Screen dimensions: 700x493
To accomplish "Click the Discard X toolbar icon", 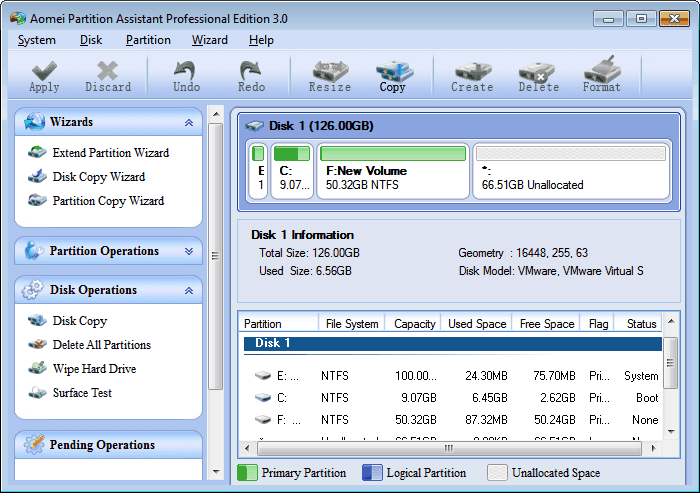I will [108, 71].
